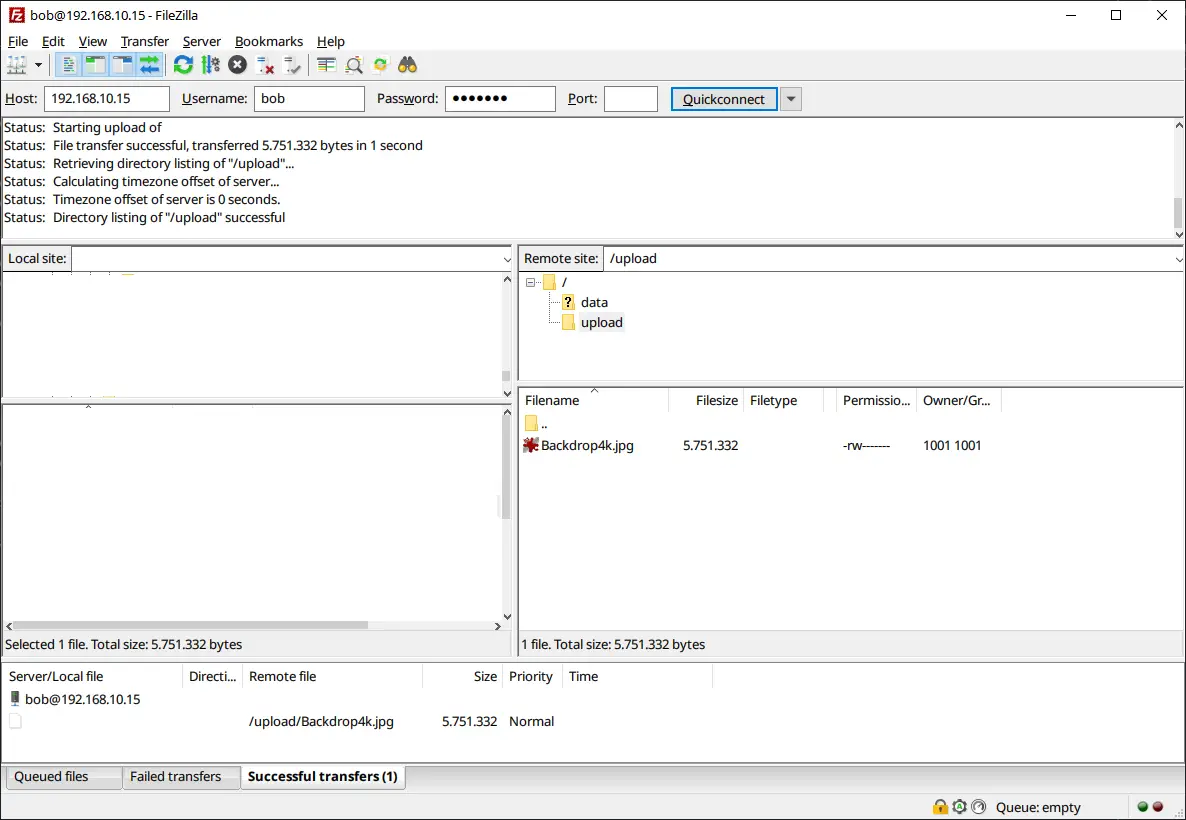Refresh the file and folder lists
Image resolution: width=1186 pixels, height=820 pixels.
click(x=183, y=64)
